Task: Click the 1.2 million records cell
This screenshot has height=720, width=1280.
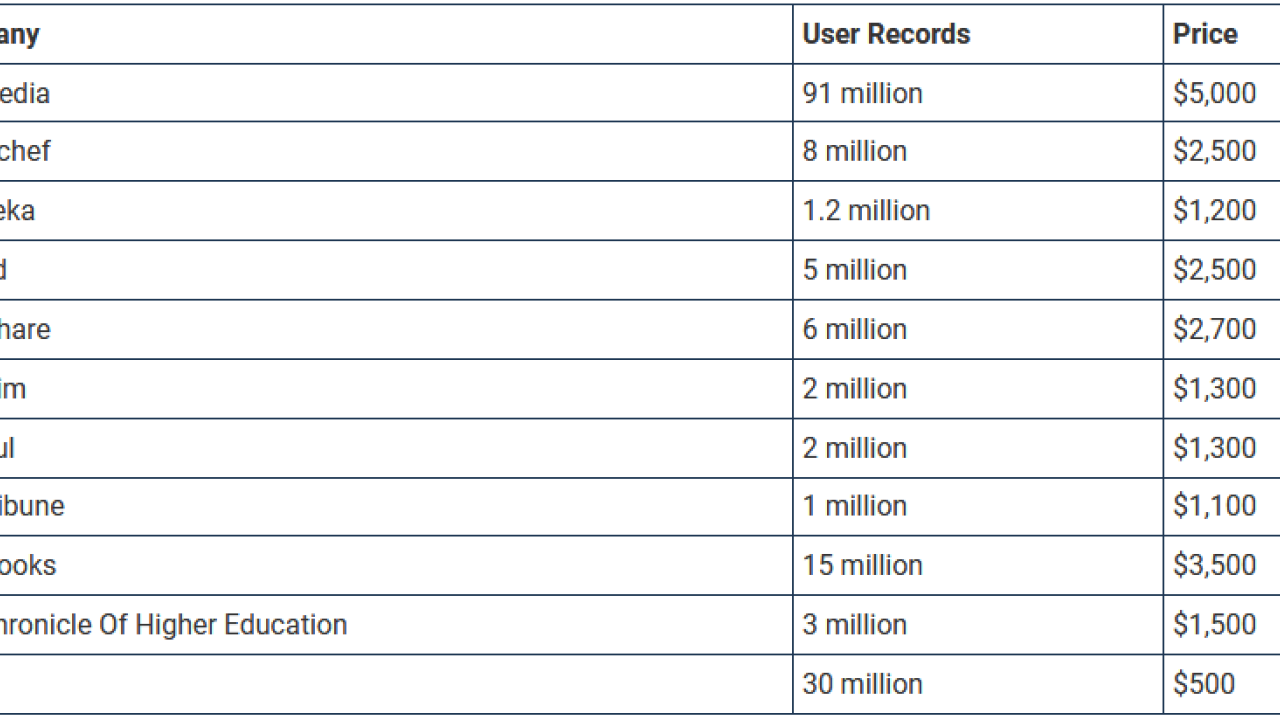Action: (x=866, y=210)
